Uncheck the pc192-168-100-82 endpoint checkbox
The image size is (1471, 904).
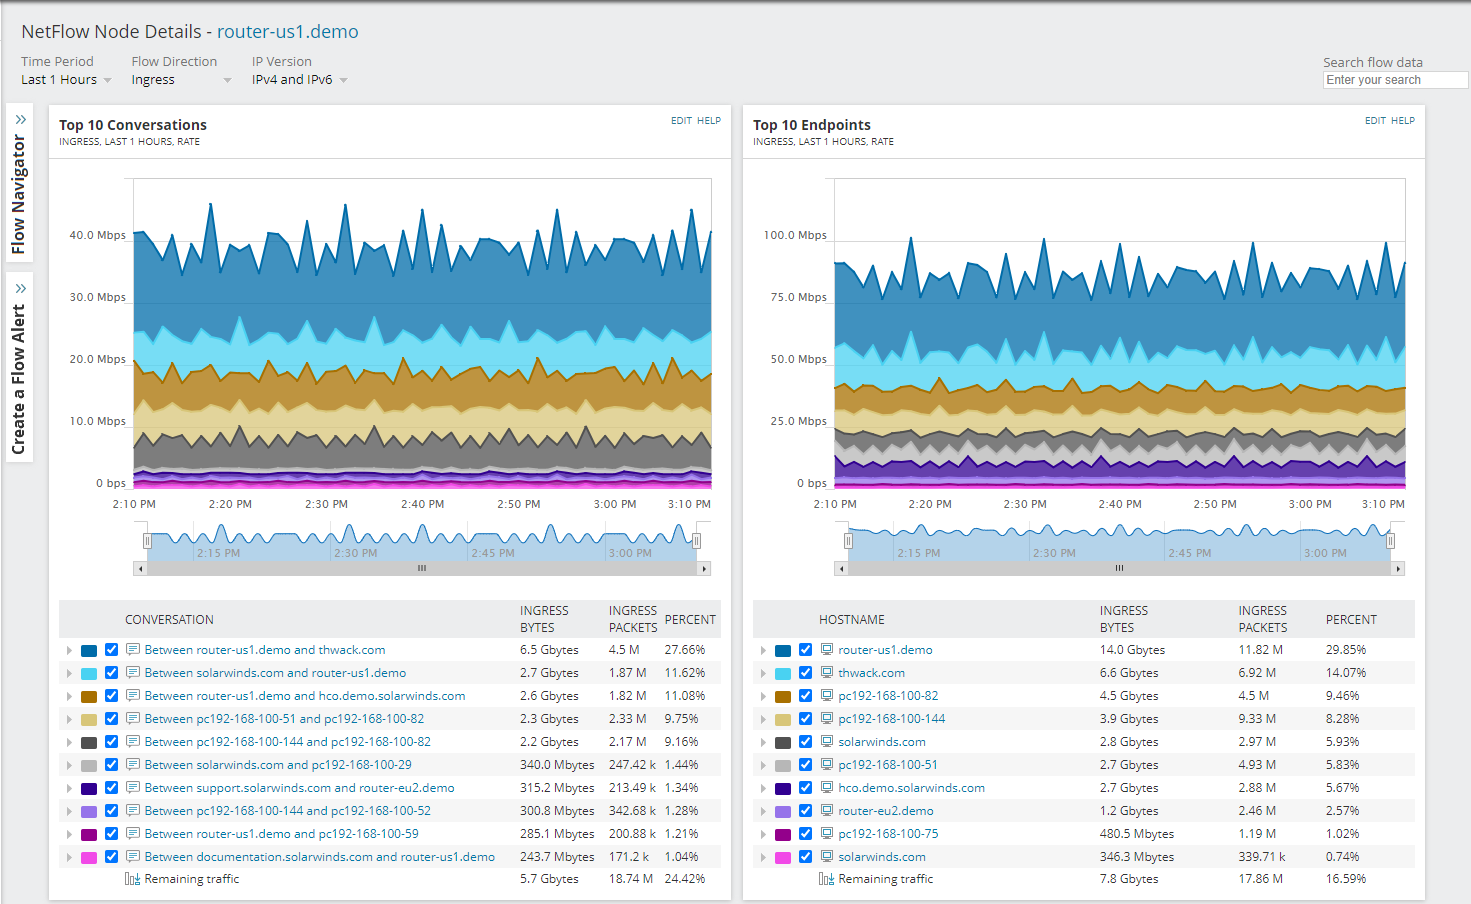pos(806,696)
